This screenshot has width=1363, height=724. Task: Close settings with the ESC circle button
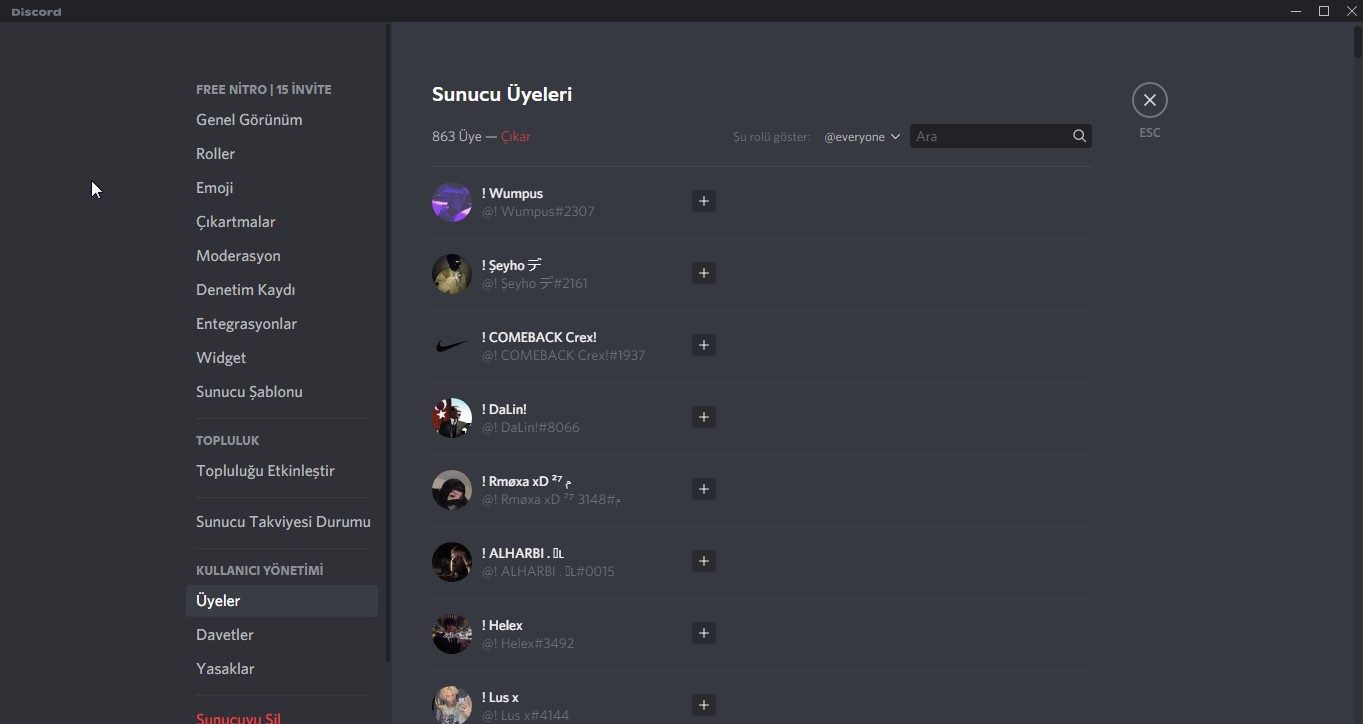pos(1150,100)
